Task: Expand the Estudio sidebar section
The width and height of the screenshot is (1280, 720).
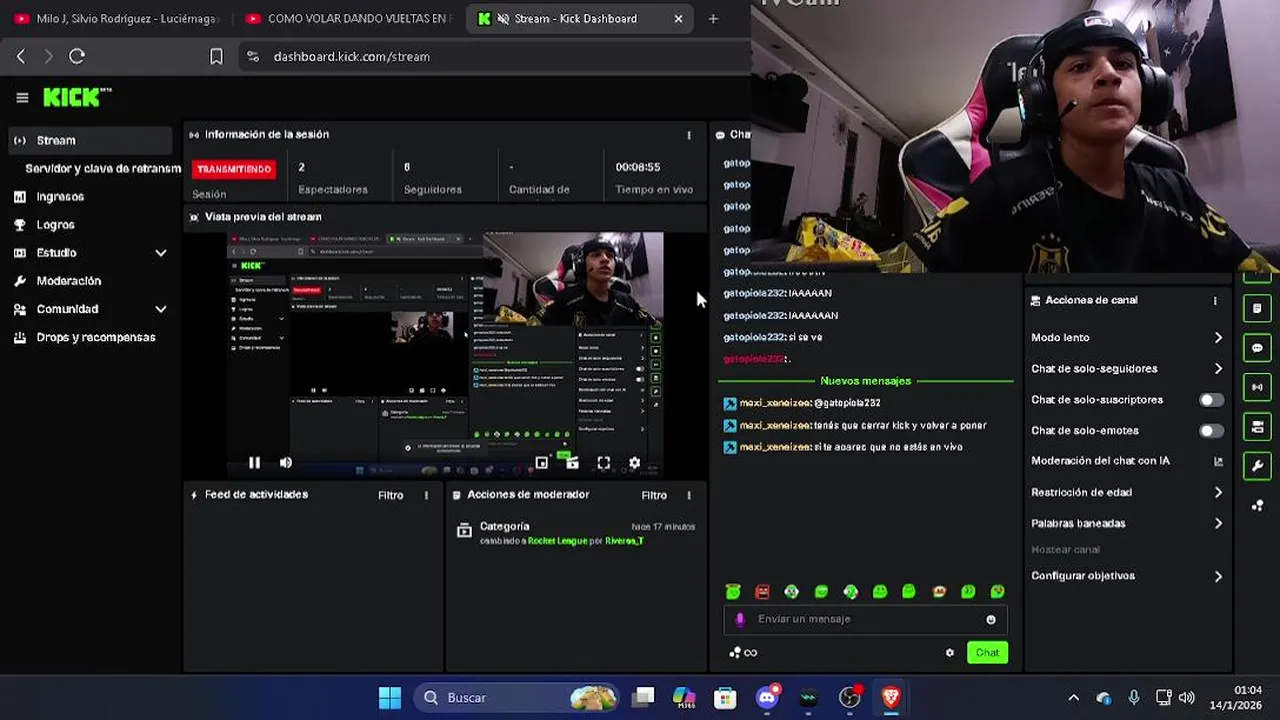Action: 160,253
